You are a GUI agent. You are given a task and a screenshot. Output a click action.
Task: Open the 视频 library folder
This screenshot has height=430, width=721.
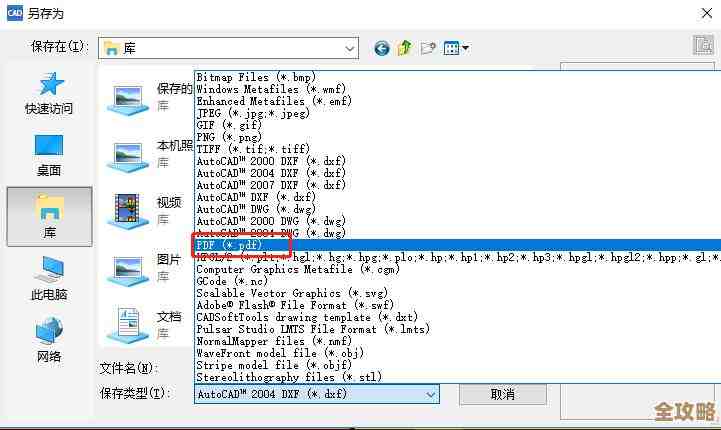[146, 210]
